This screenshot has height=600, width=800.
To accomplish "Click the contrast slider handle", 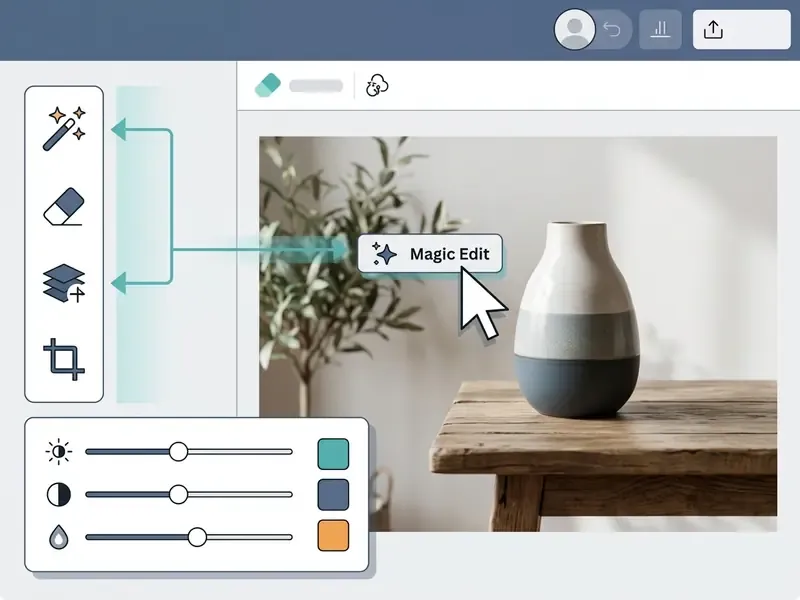I will coord(178,494).
